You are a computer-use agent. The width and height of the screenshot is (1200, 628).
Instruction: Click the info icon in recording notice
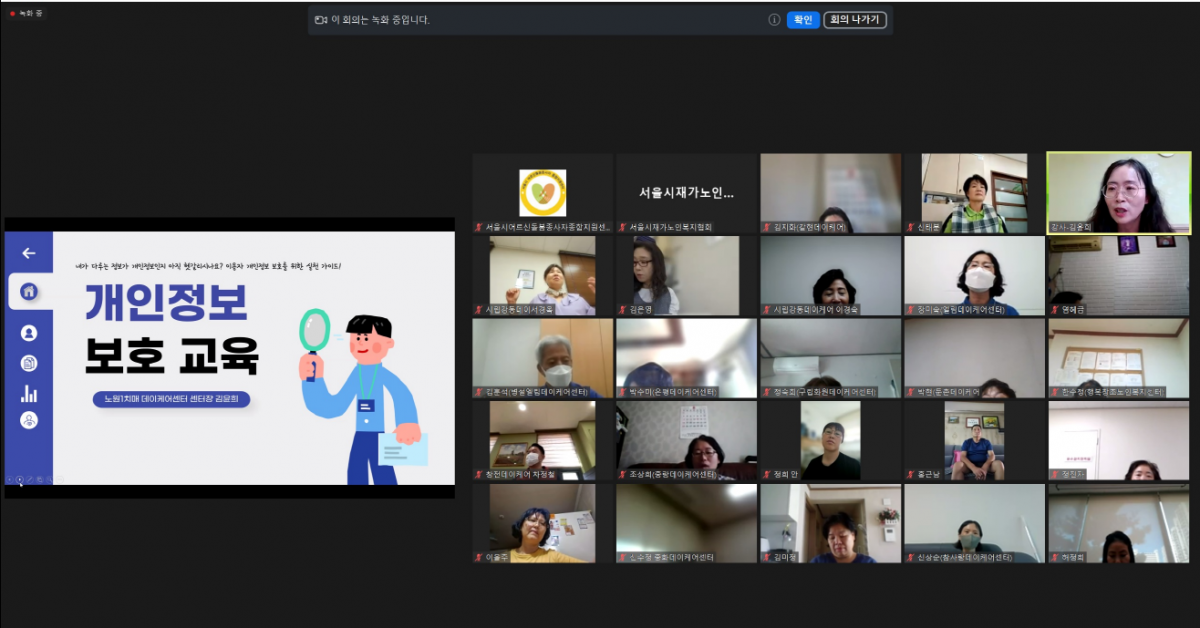774,20
